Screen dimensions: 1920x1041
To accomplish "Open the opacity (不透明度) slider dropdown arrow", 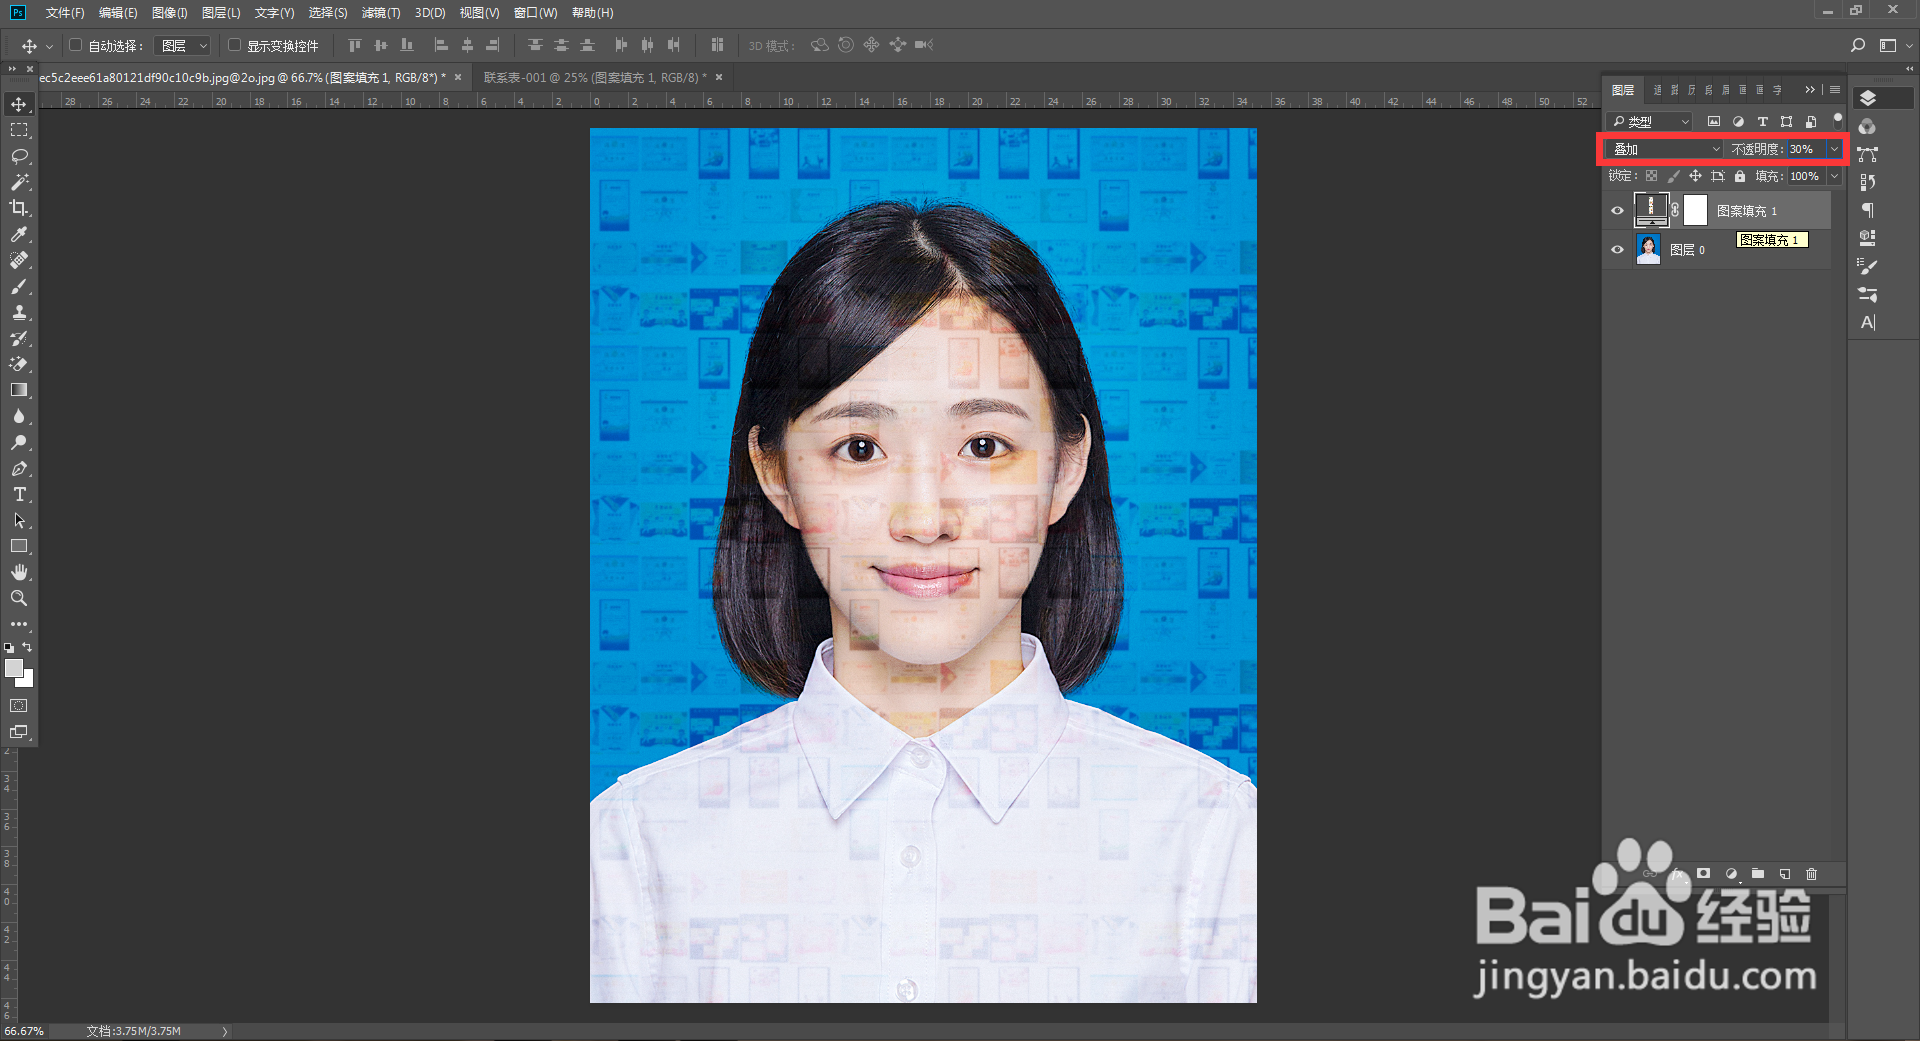I will click(1834, 149).
